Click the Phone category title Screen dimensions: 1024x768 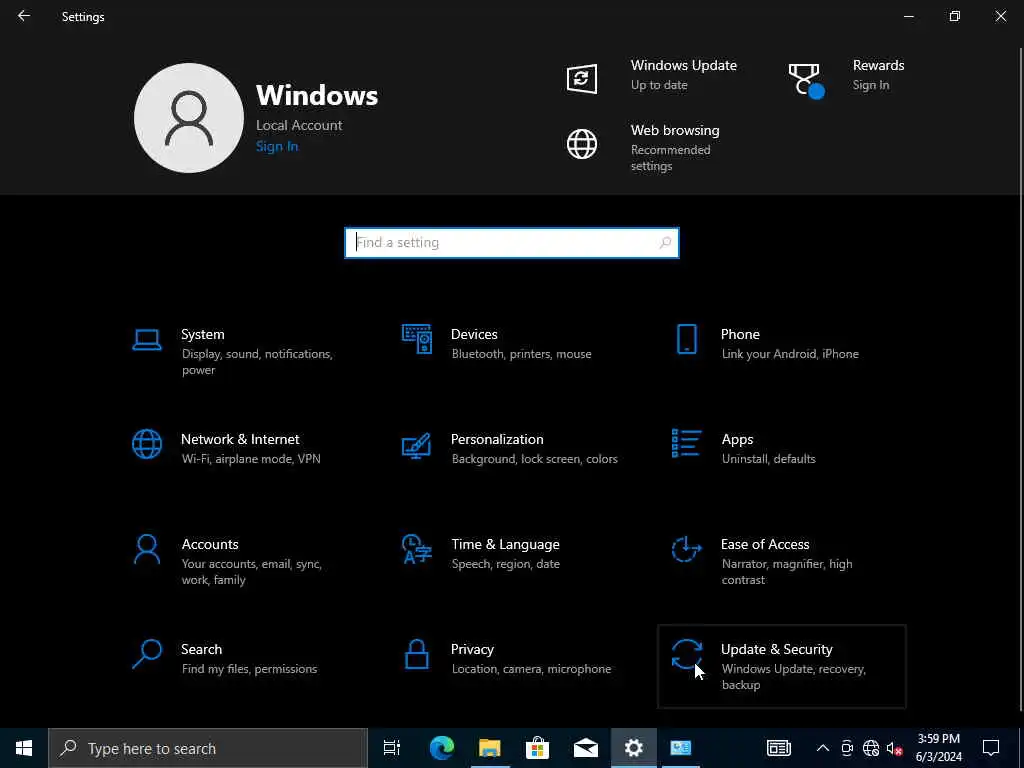(x=740, y=334)
